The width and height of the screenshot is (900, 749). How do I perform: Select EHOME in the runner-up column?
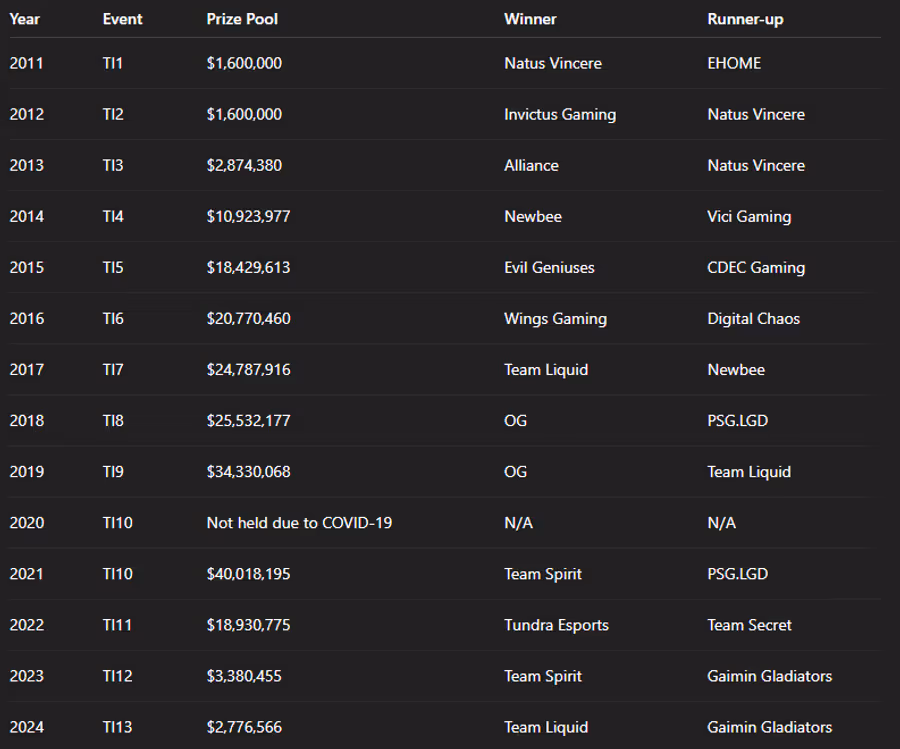[x=734, y=63]
